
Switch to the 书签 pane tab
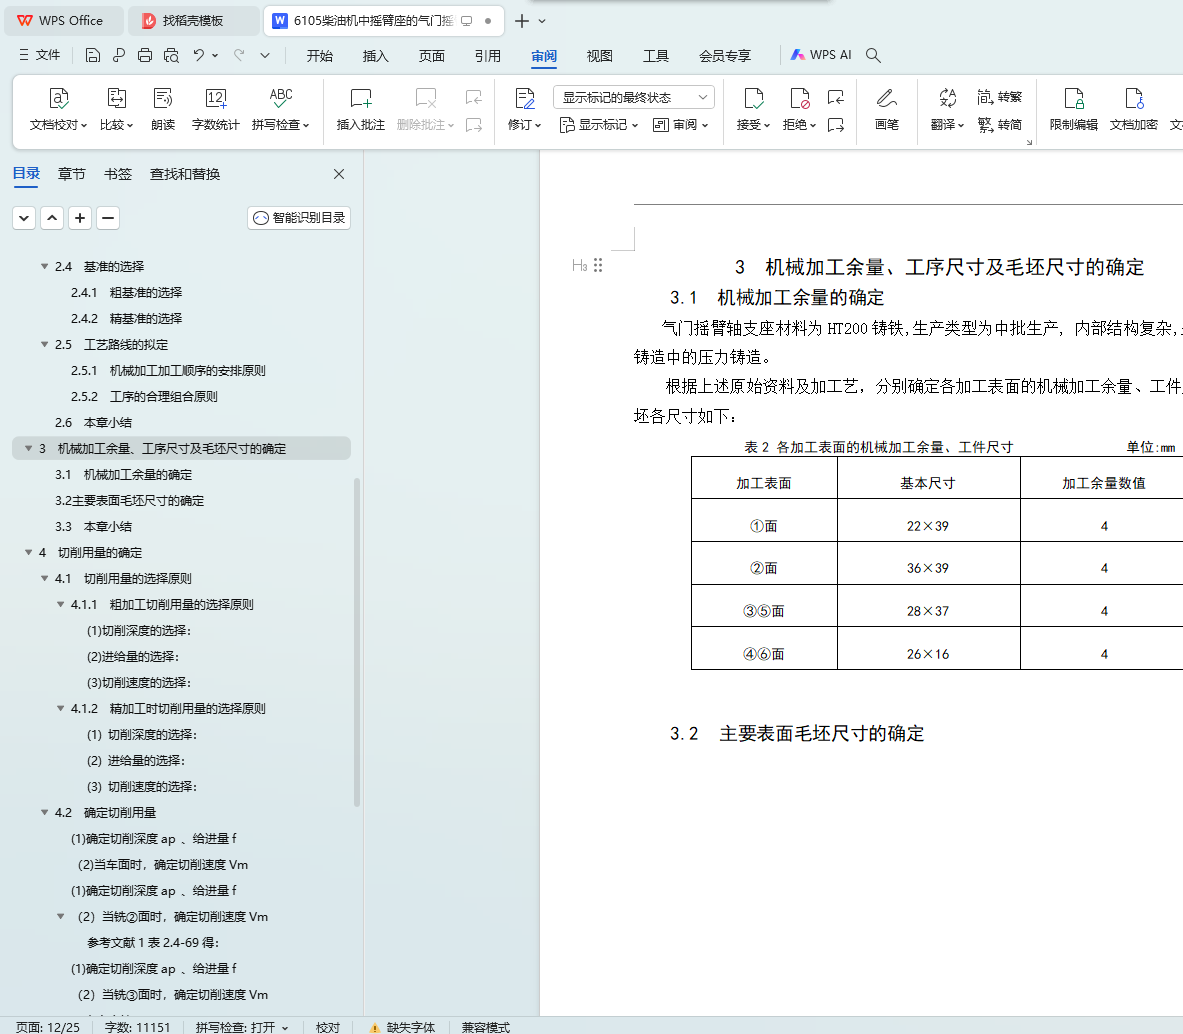pyautogui.click(x=118, y=174)
